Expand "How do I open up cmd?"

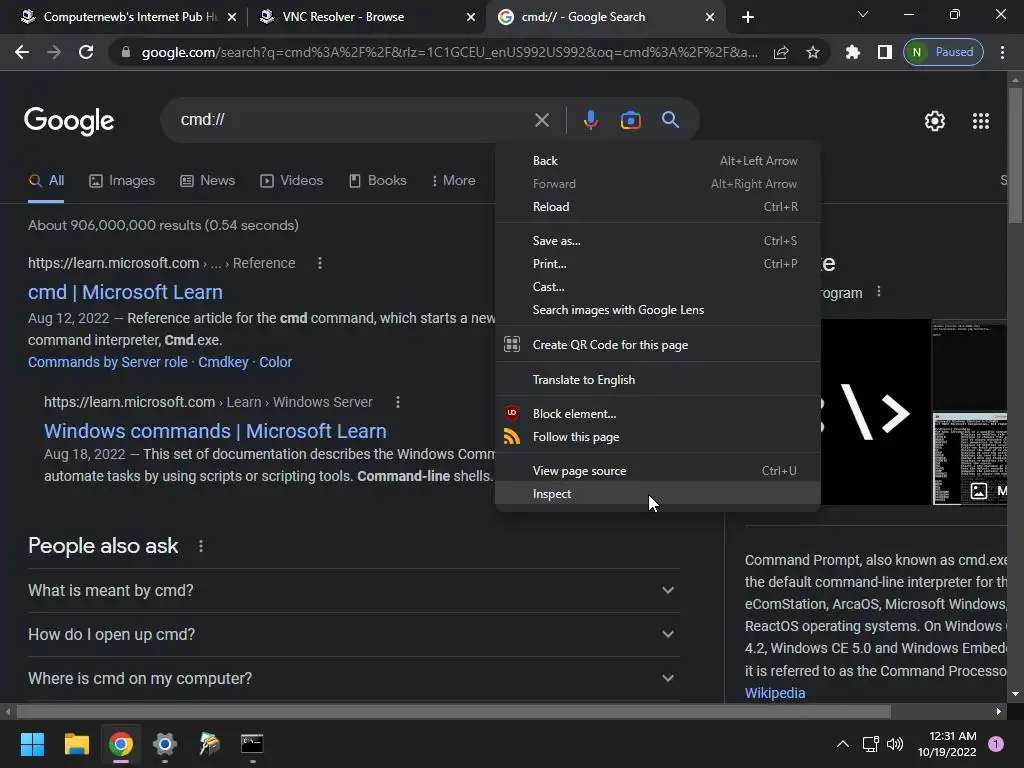[353, 634]
